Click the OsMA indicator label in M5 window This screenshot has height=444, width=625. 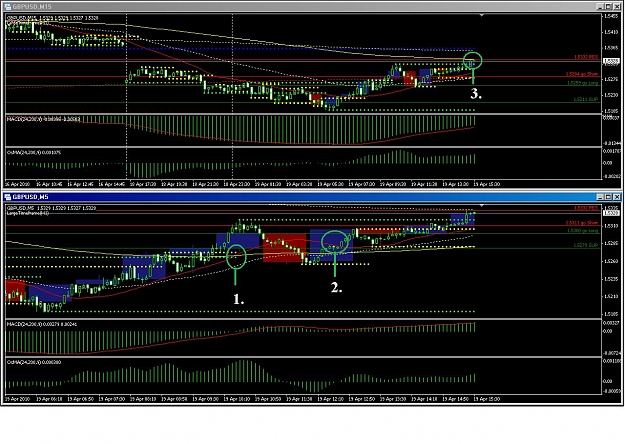34,362
